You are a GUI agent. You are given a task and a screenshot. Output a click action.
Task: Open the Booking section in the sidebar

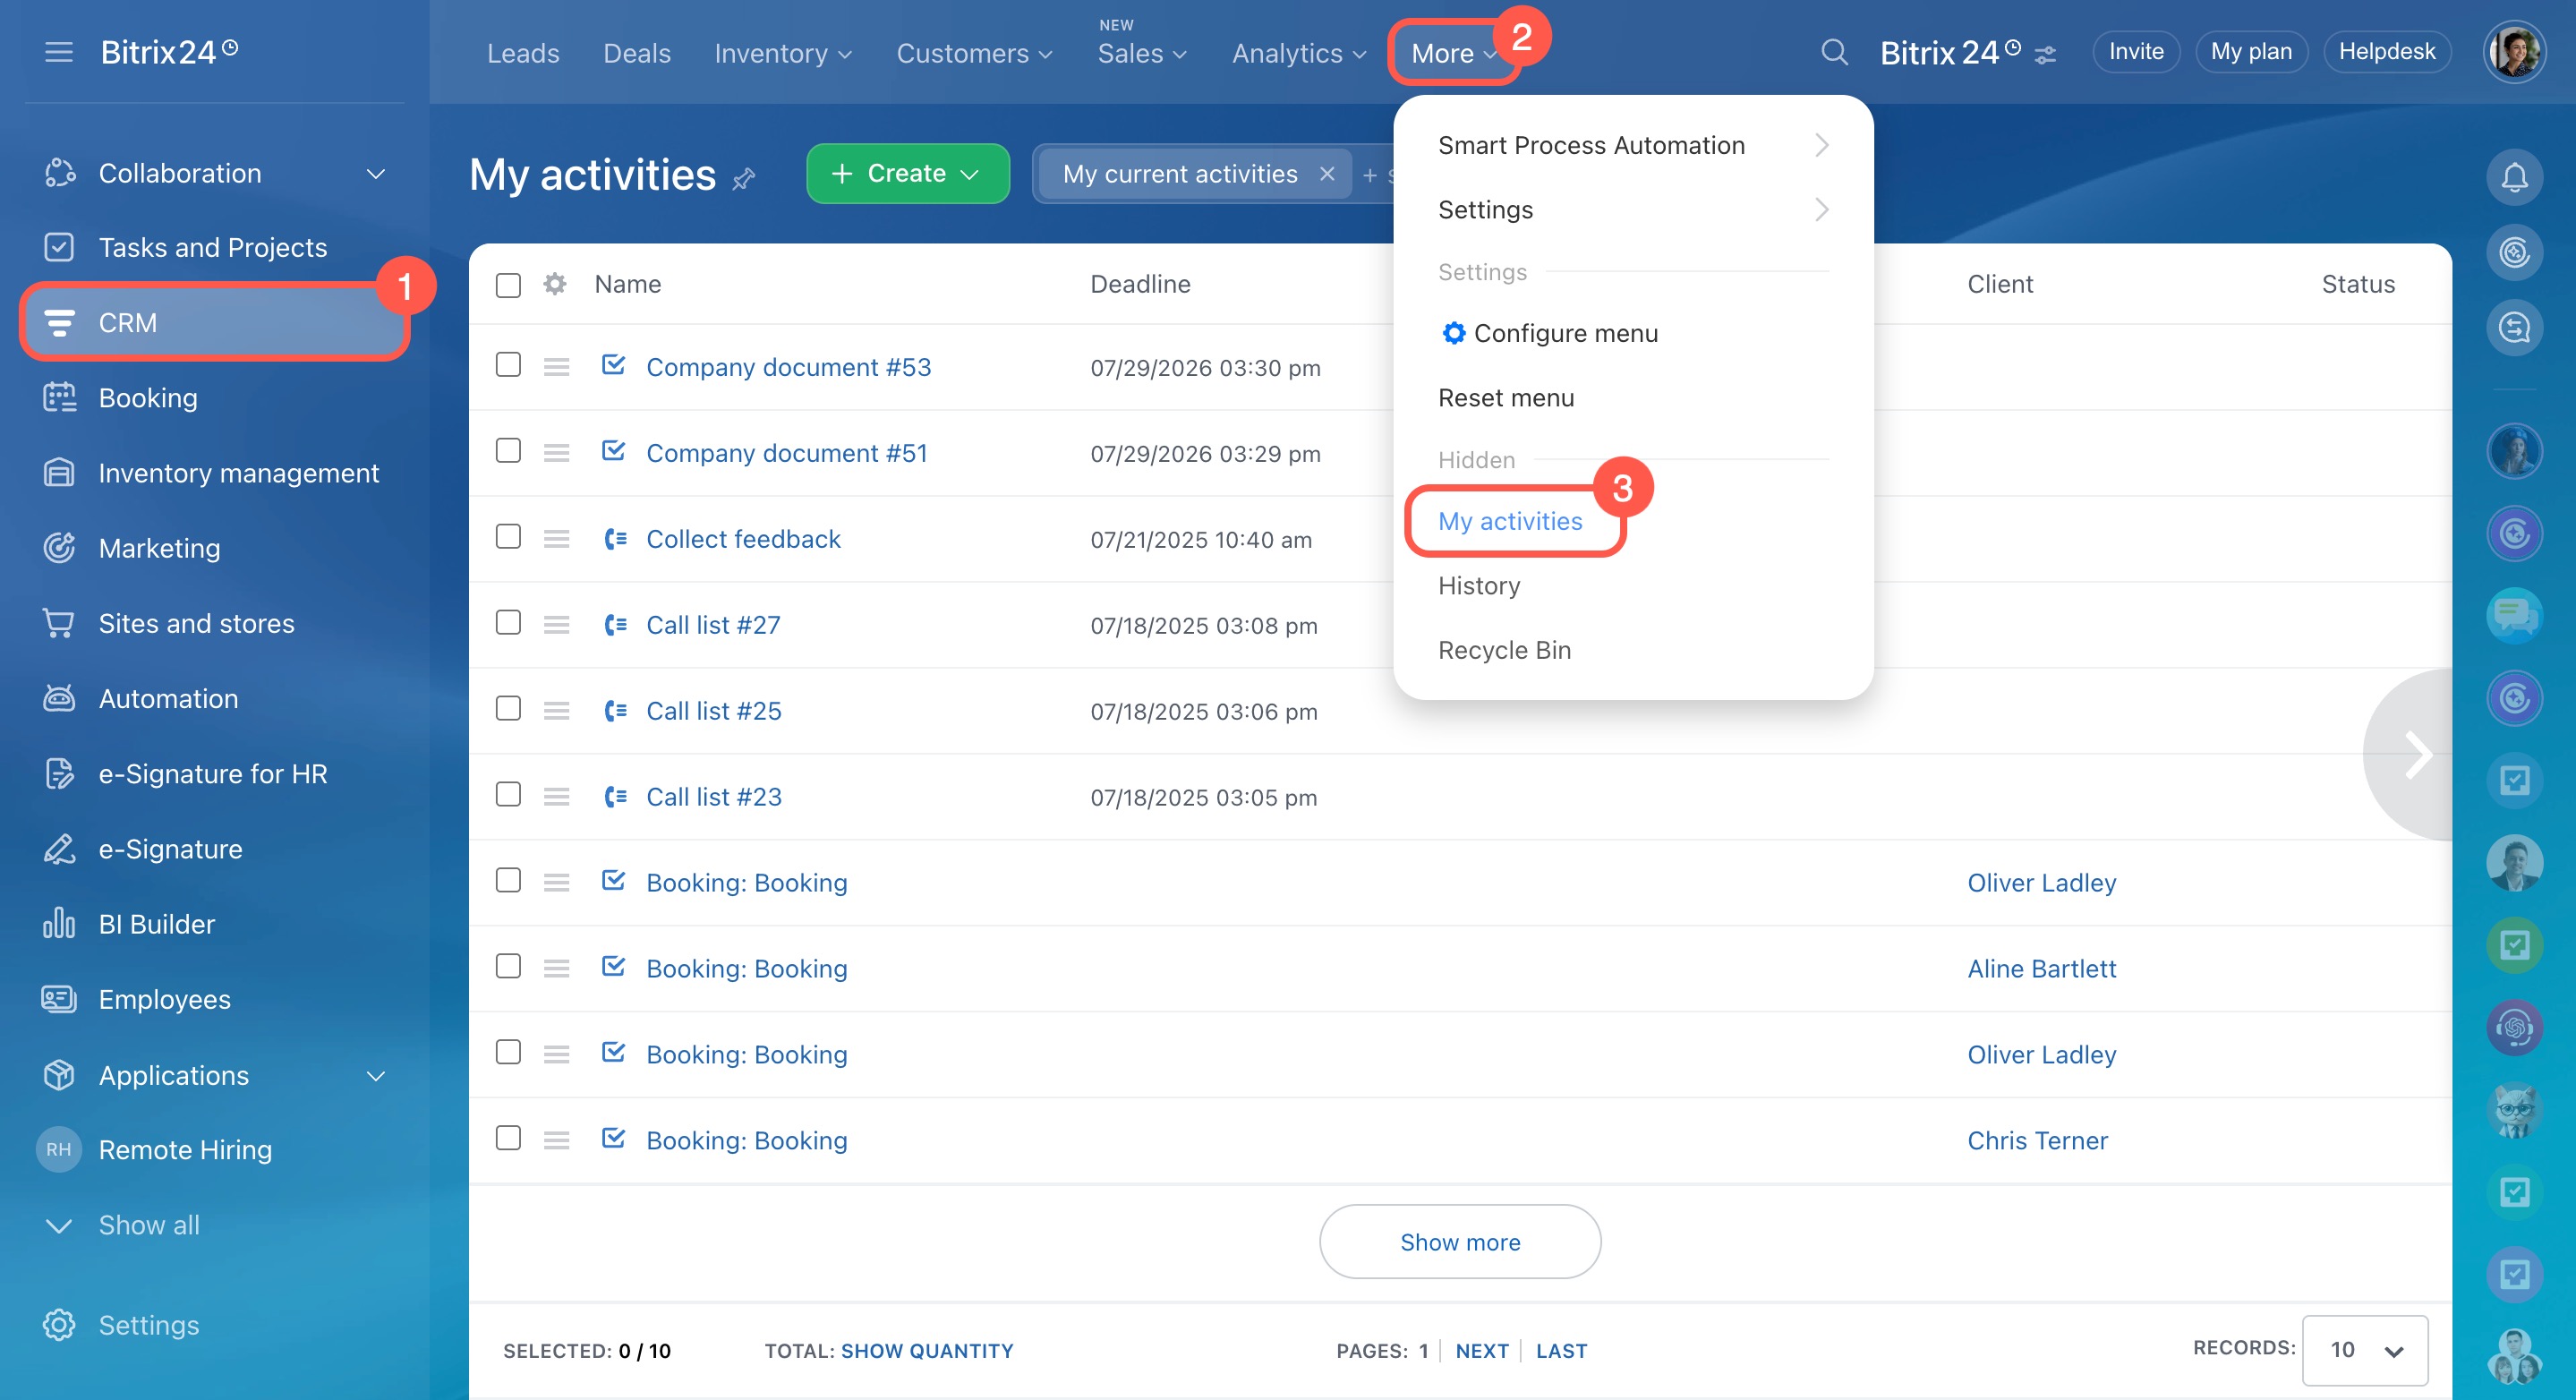coord(148,398)
